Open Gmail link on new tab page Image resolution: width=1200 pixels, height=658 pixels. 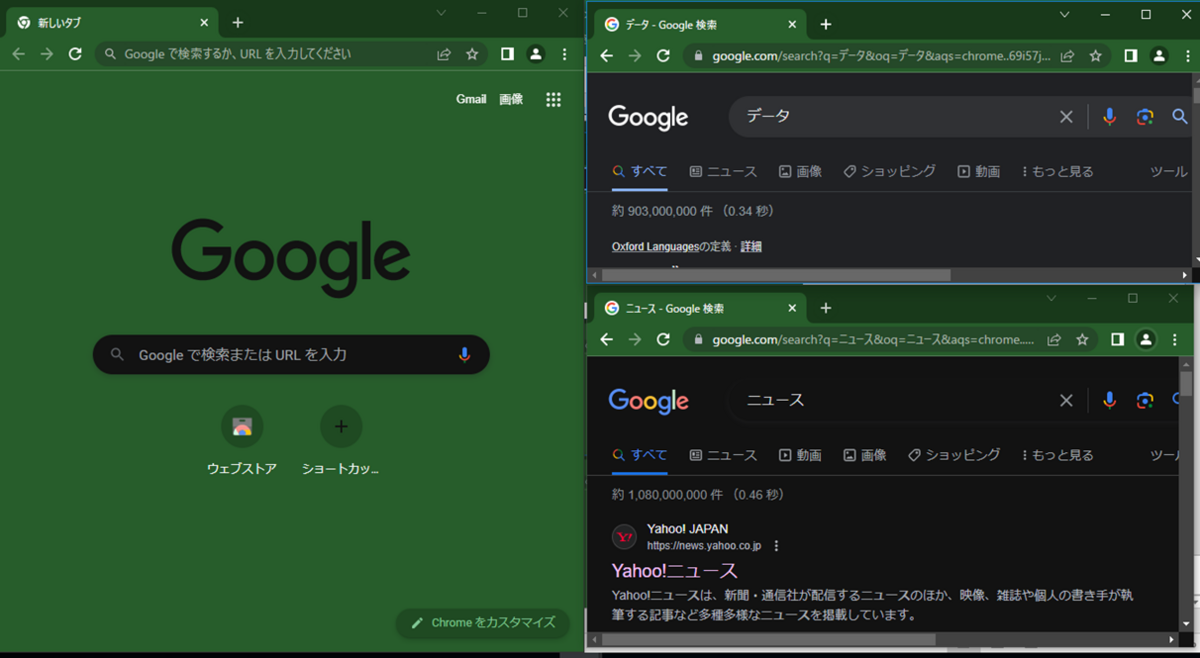coord(471,99)
